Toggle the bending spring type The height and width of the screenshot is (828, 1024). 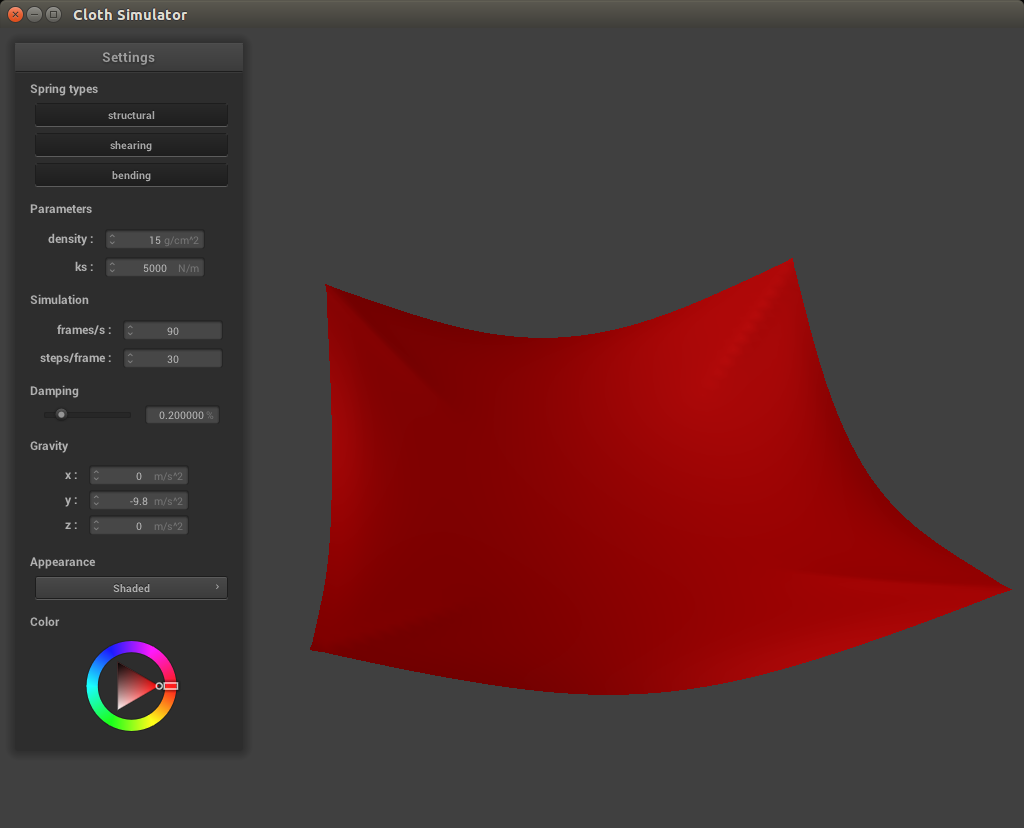point(131,175)
